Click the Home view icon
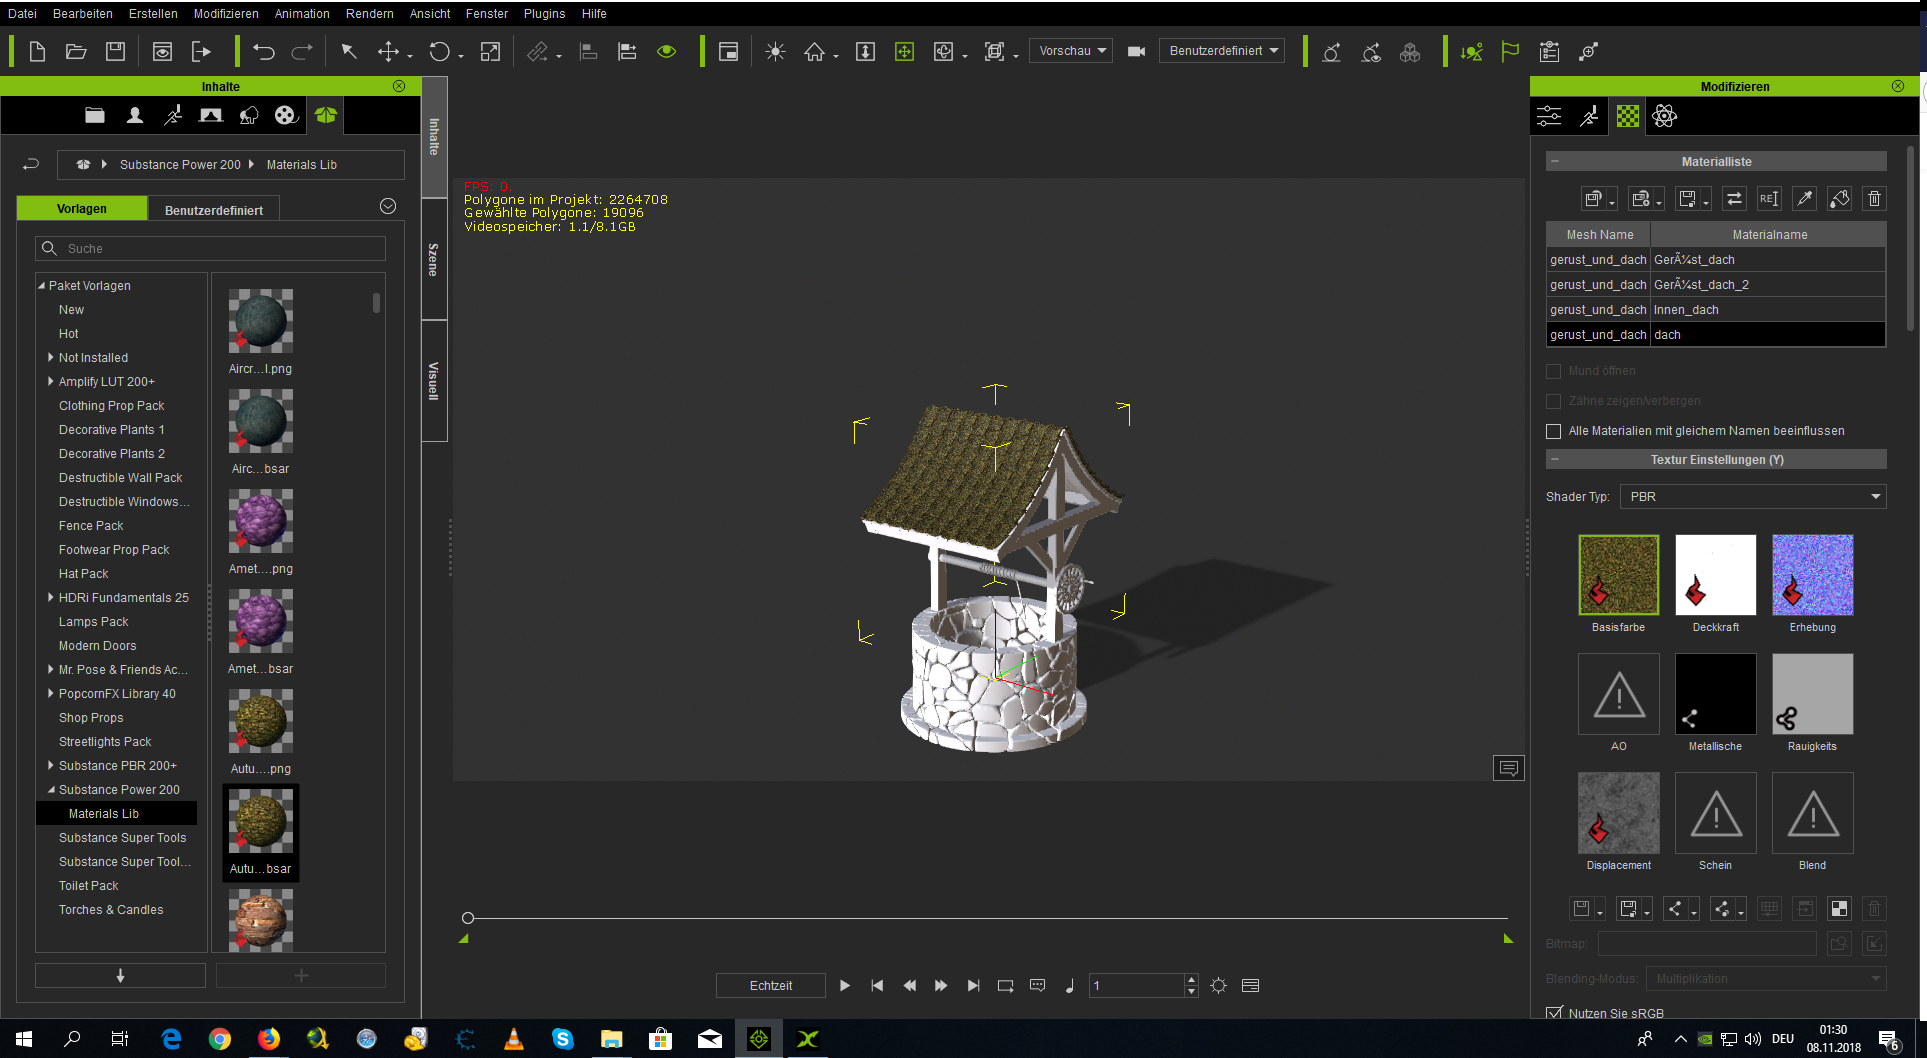The image size is (1927, 1058). pos(815,51)
